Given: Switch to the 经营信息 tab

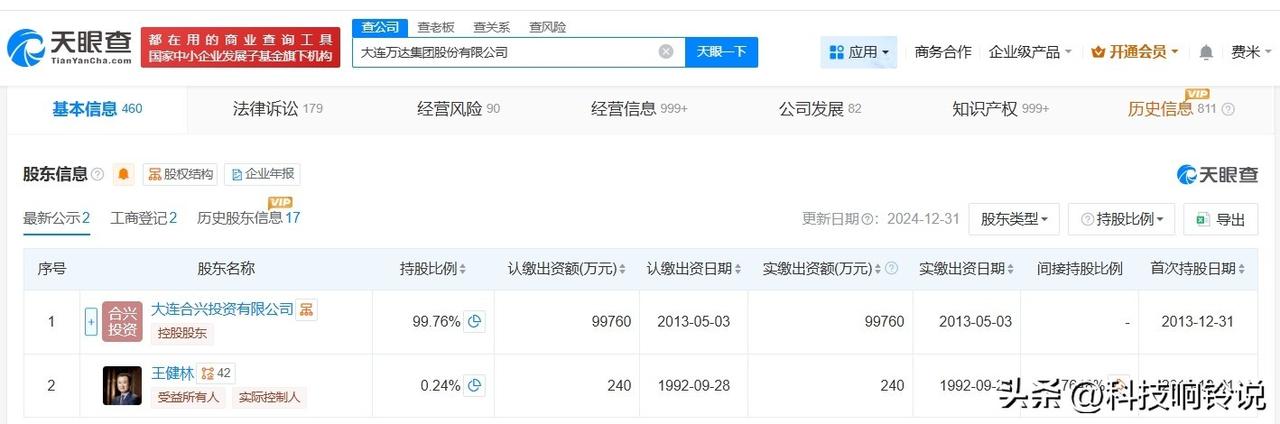Looking at the screenshot, I should 639,109.
